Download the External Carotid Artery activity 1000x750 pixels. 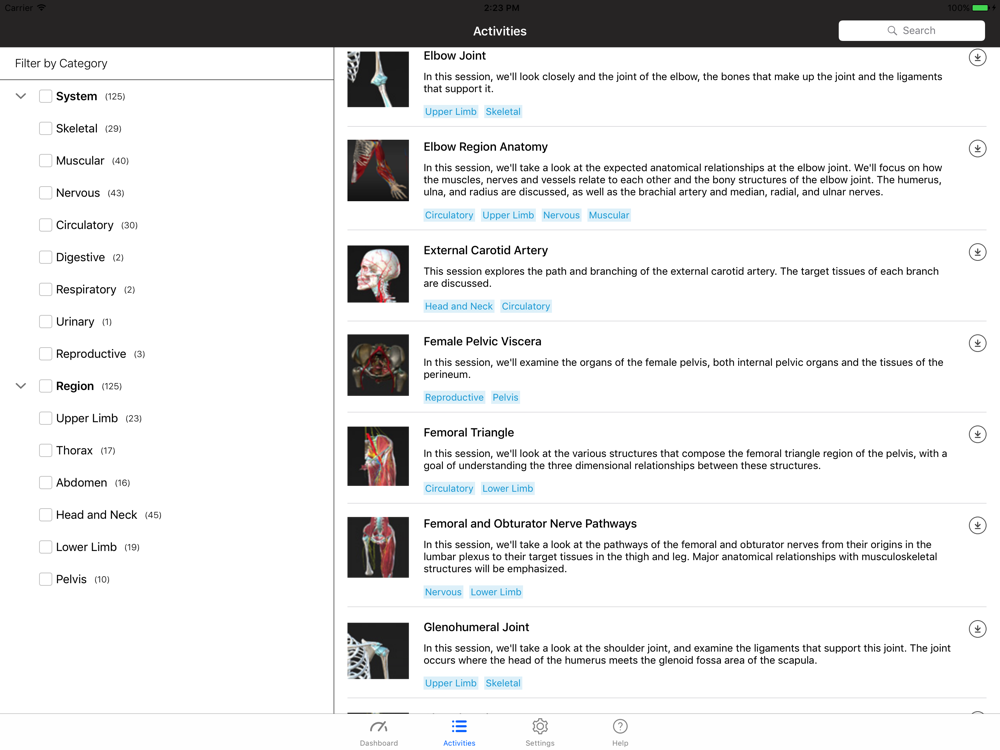tap(977, 252)
